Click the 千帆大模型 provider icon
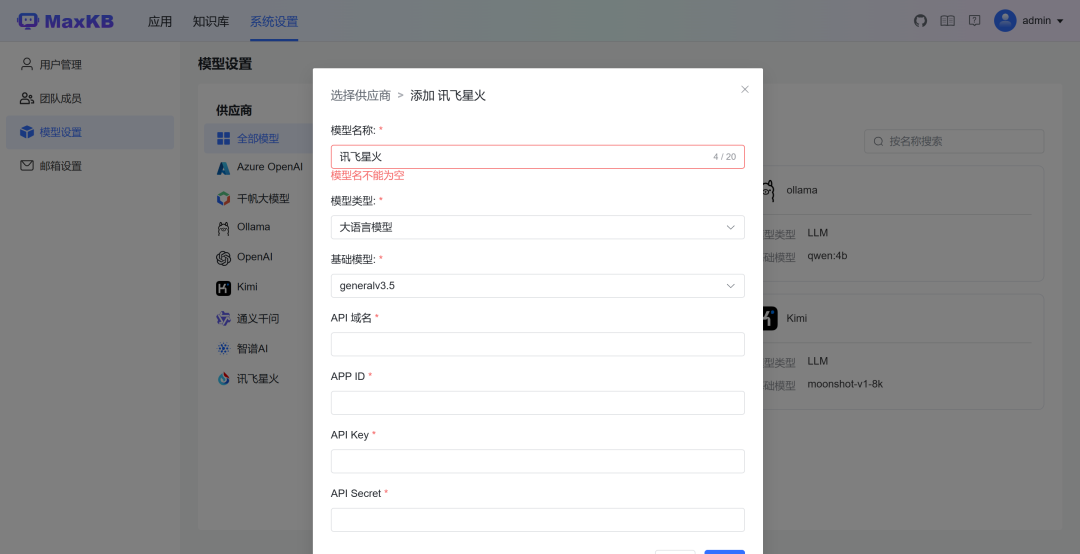 [x=223, y=198]
